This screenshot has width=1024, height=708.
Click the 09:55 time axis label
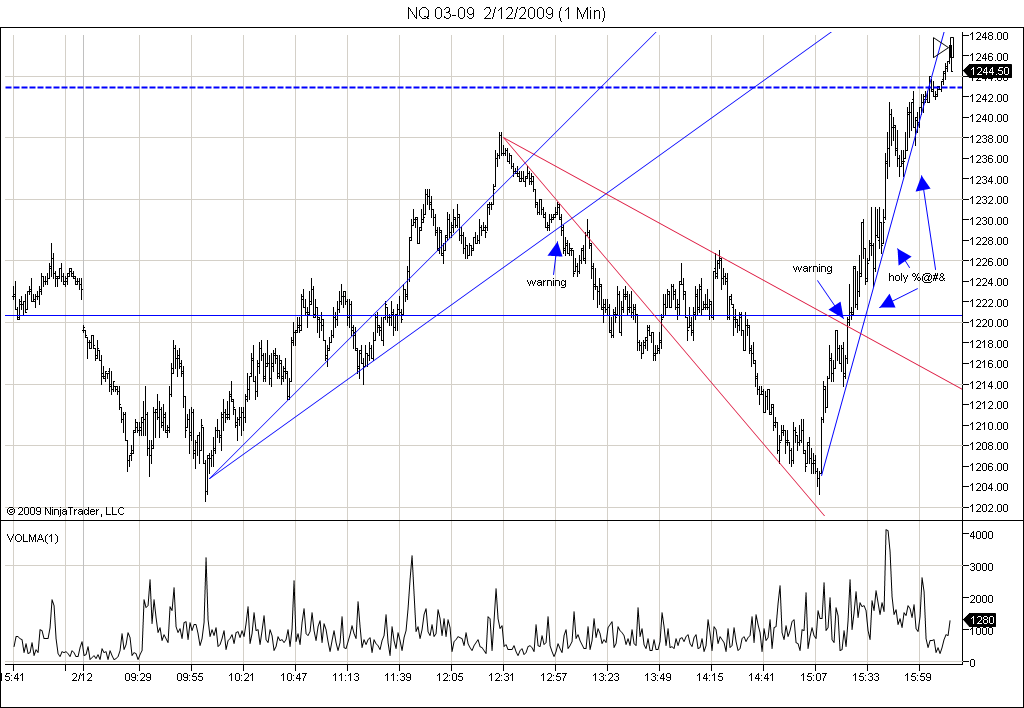pos(190,677)
